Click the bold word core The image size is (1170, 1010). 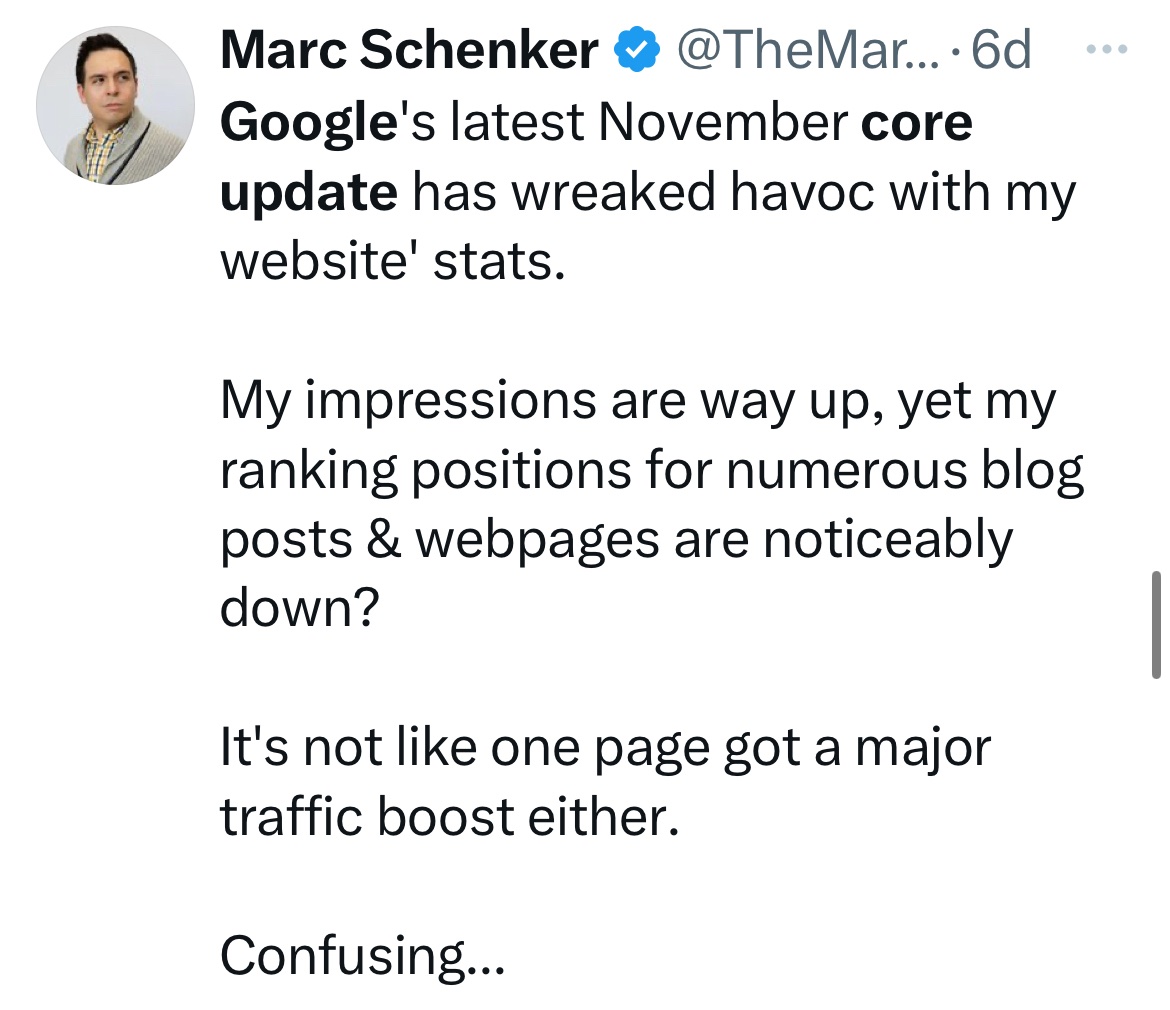[x=916, y=122]
